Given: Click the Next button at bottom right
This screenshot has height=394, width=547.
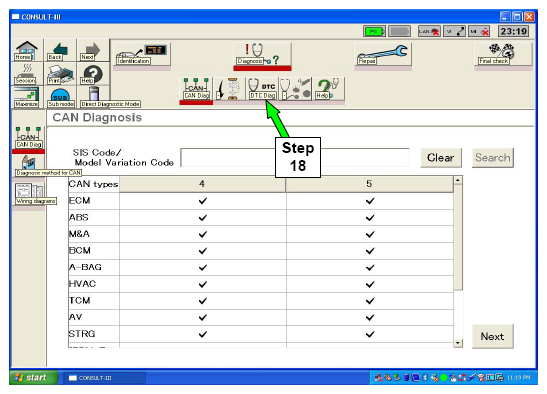Looking at the screenshot, I should (x=492, y=336).
